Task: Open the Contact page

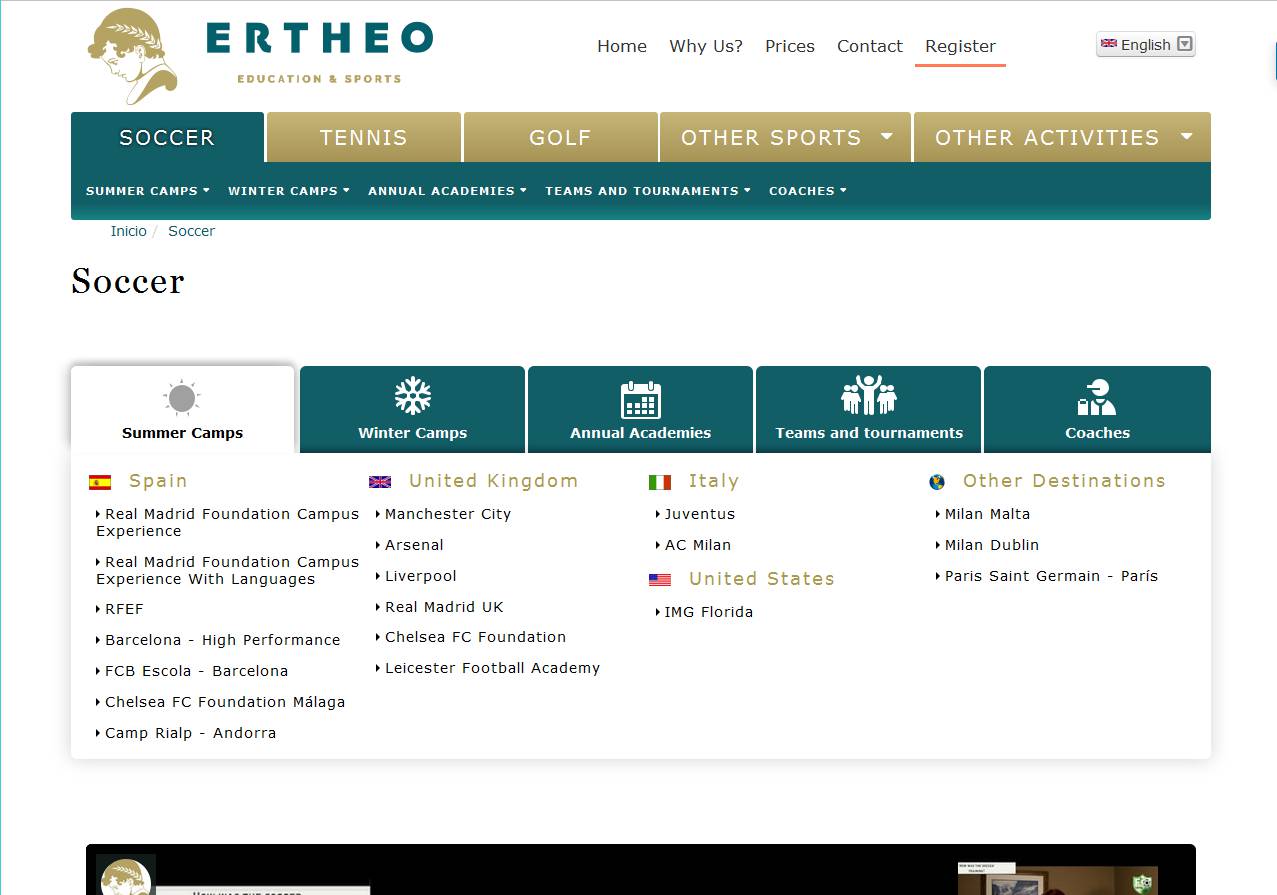Action: [x=870, y=46]
